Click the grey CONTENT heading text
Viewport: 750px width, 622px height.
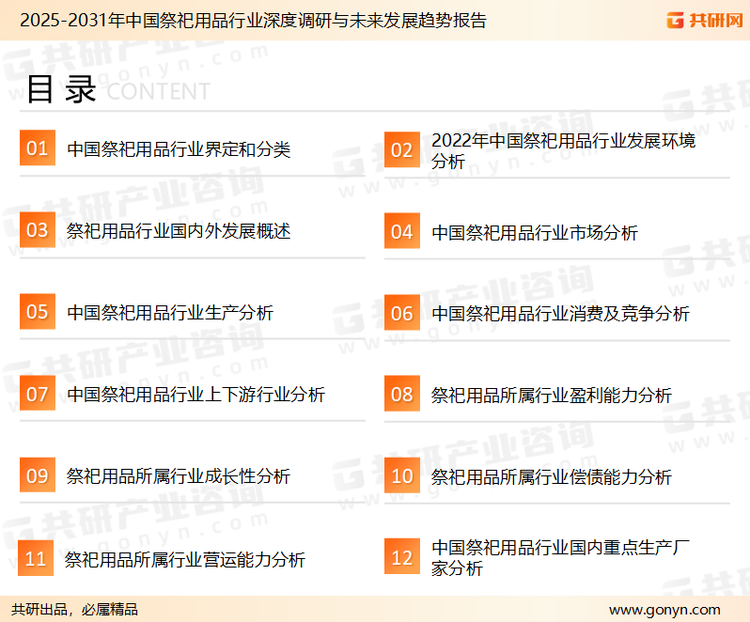tap(158, 91)
